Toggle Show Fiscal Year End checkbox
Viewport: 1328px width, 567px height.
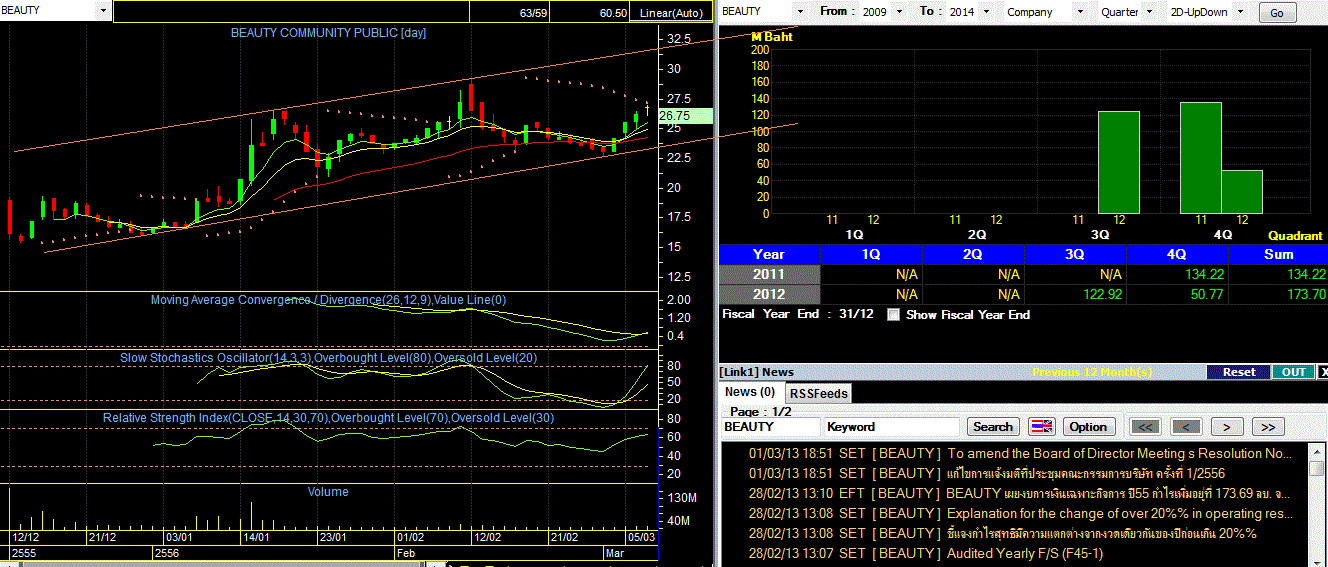894,314
